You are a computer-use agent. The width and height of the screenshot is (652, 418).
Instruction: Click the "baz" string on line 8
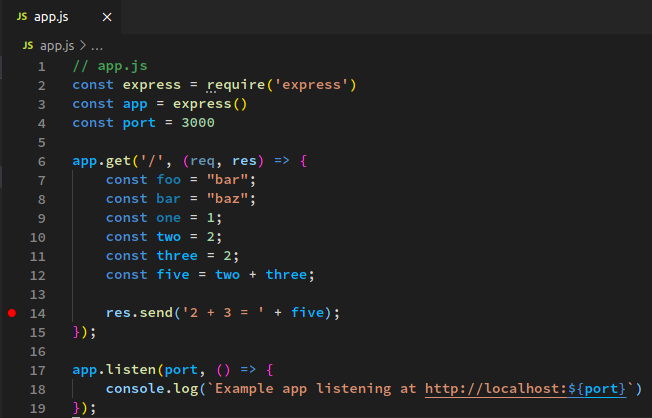coord(227,199)
